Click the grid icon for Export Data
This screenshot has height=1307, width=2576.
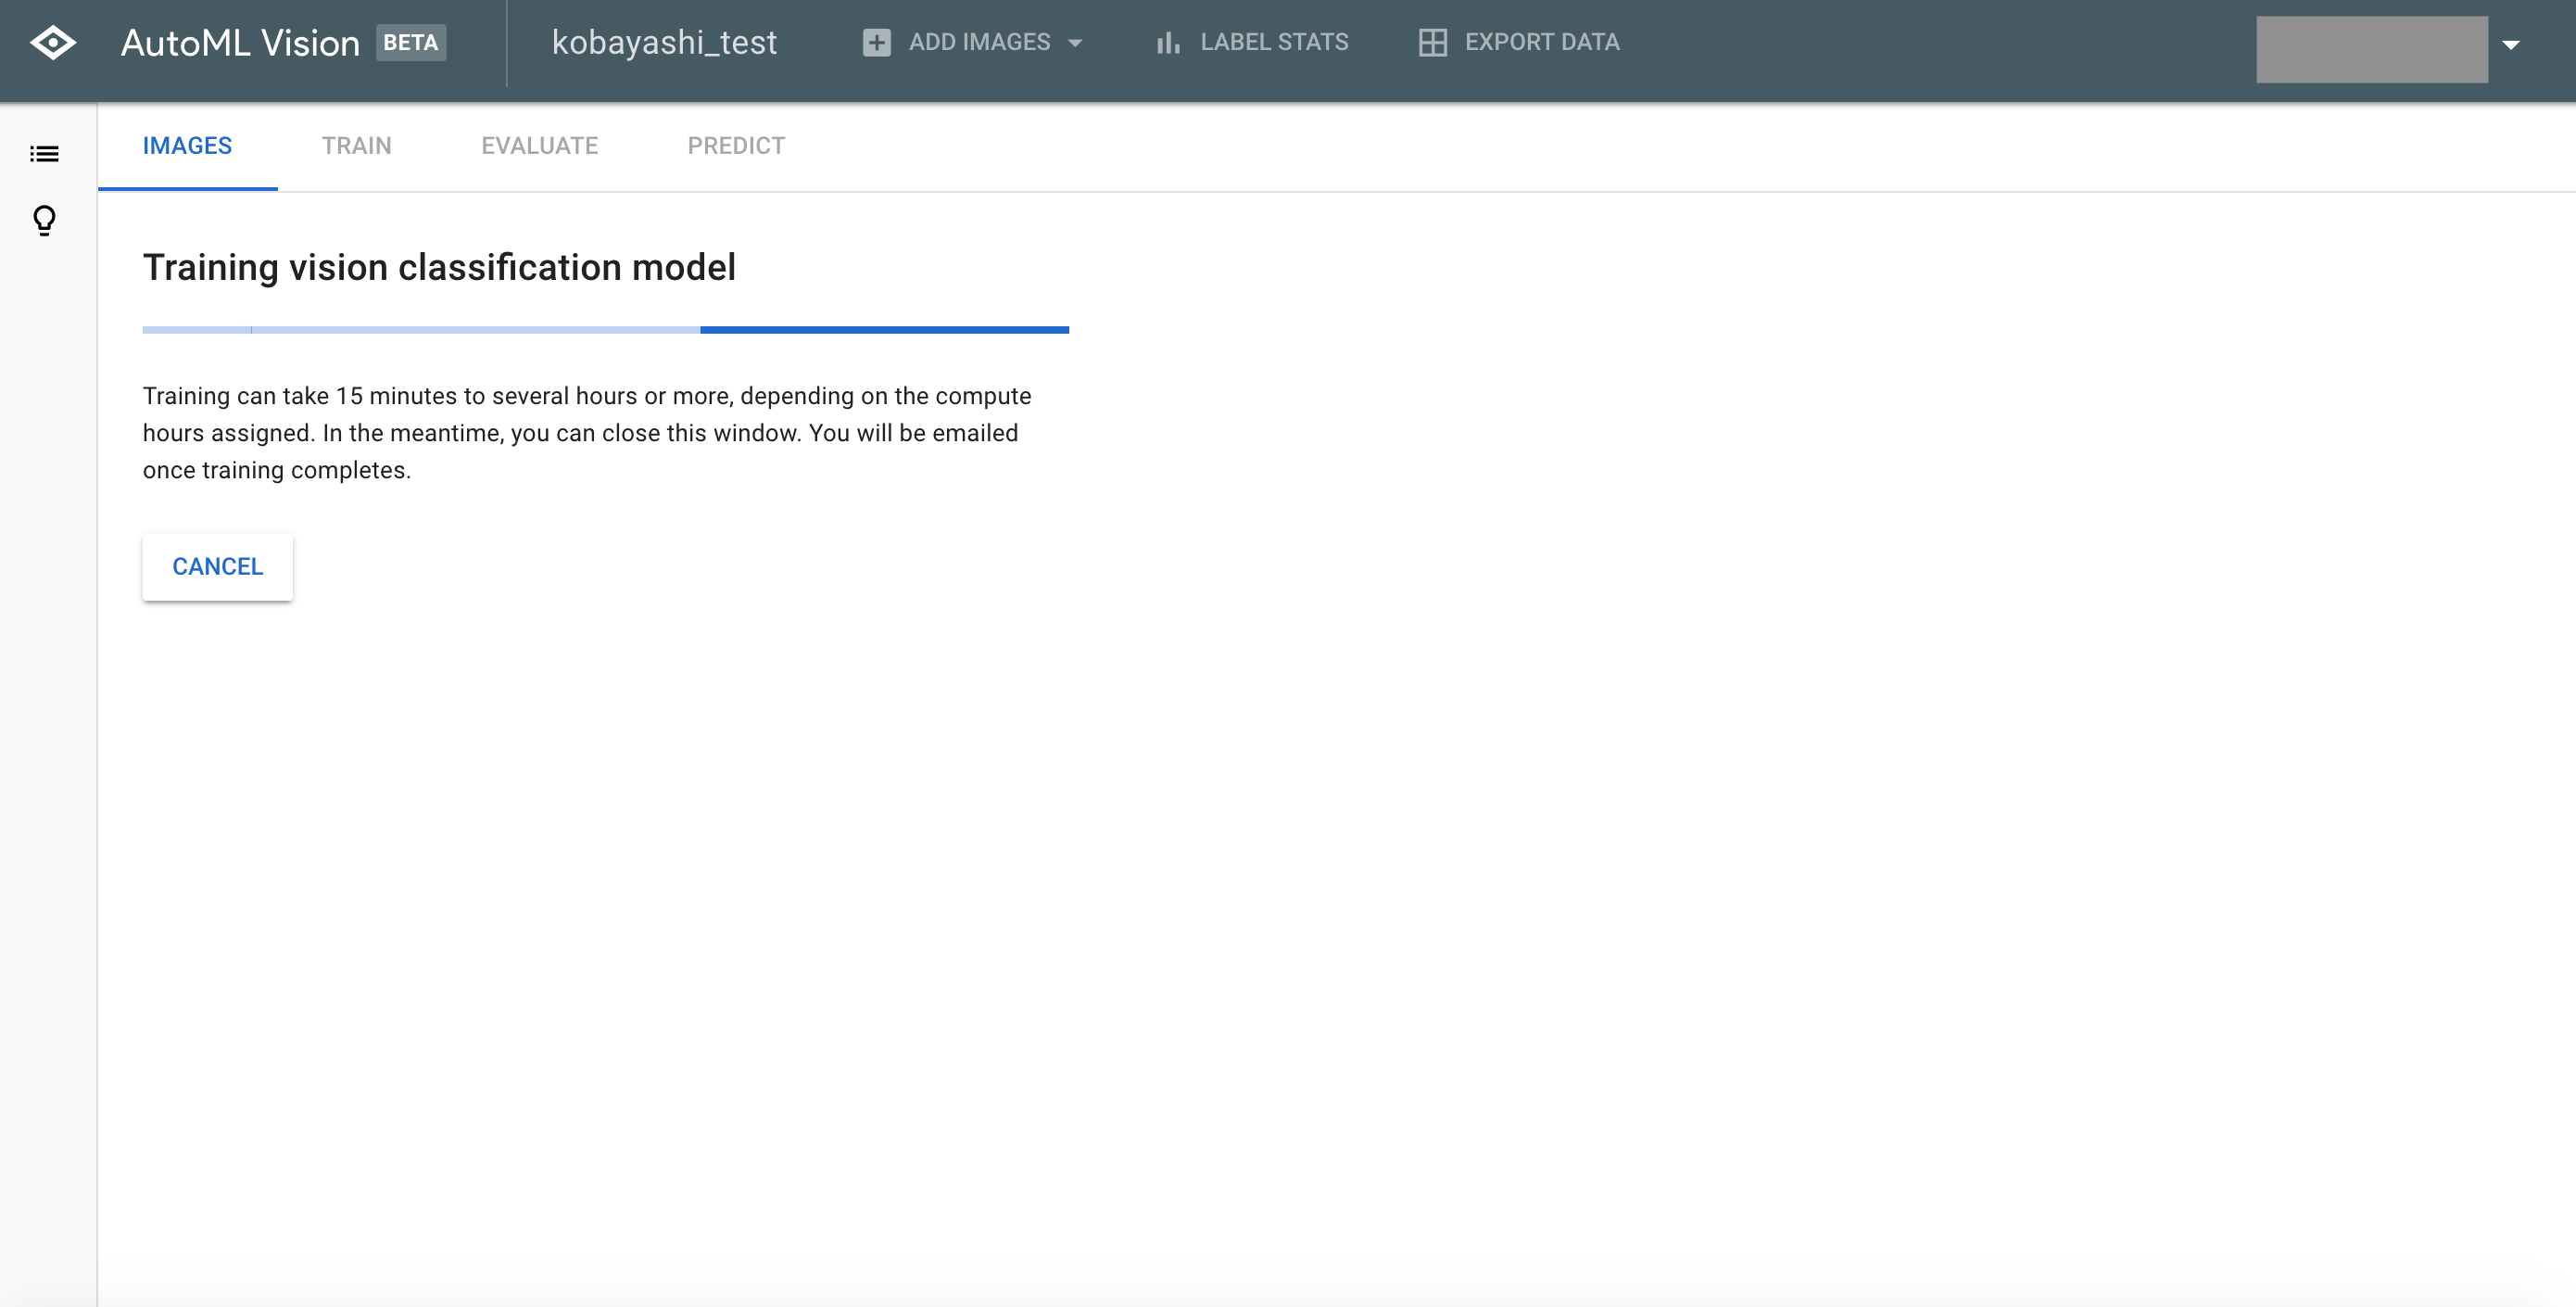(1432, 43)
